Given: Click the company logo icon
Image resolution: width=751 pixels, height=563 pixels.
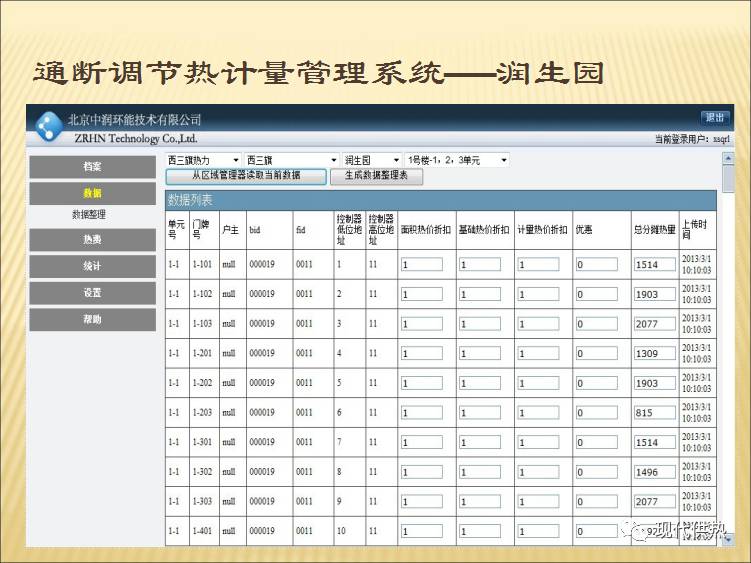Looking at the screenshot, I should pyautogui.click(x=49, y=126).
